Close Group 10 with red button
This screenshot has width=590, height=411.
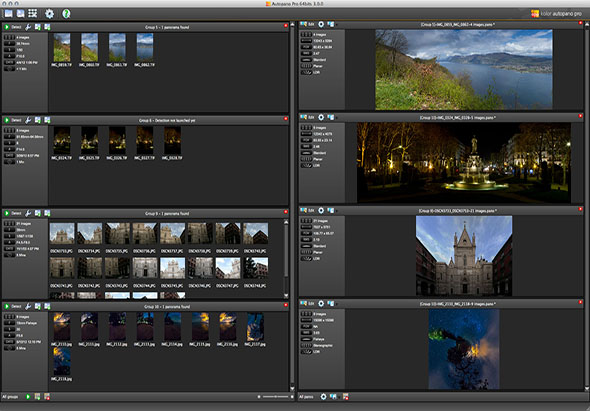[x=286, y=305]
